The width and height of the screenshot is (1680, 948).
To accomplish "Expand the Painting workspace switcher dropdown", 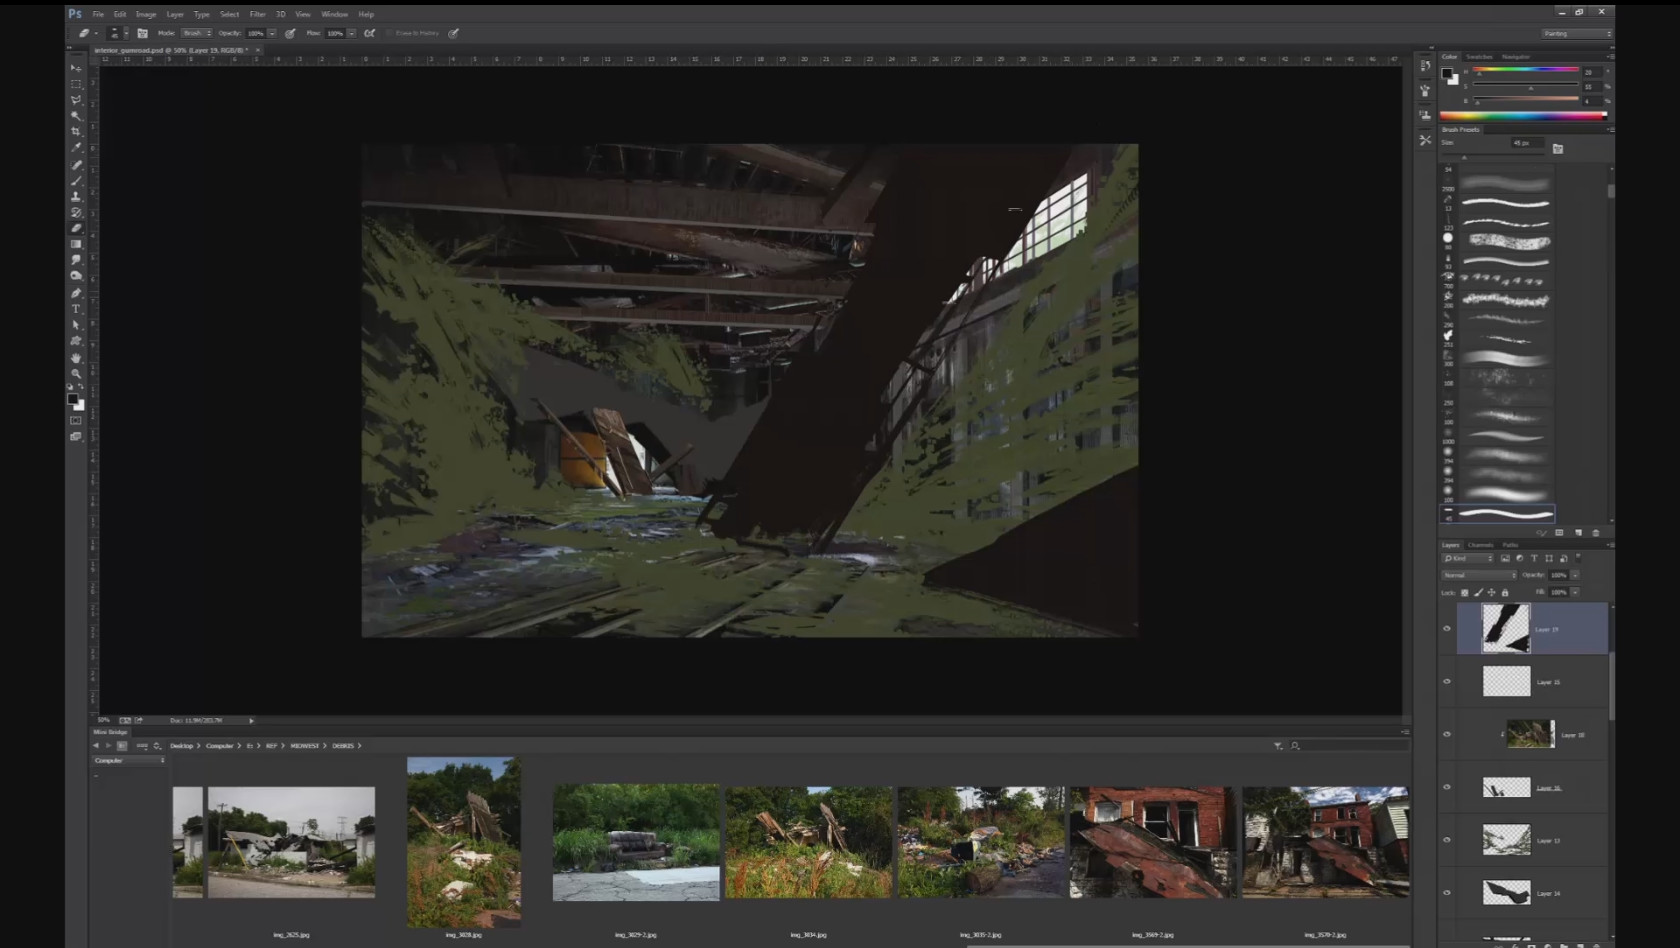I will click(1577, 33).
